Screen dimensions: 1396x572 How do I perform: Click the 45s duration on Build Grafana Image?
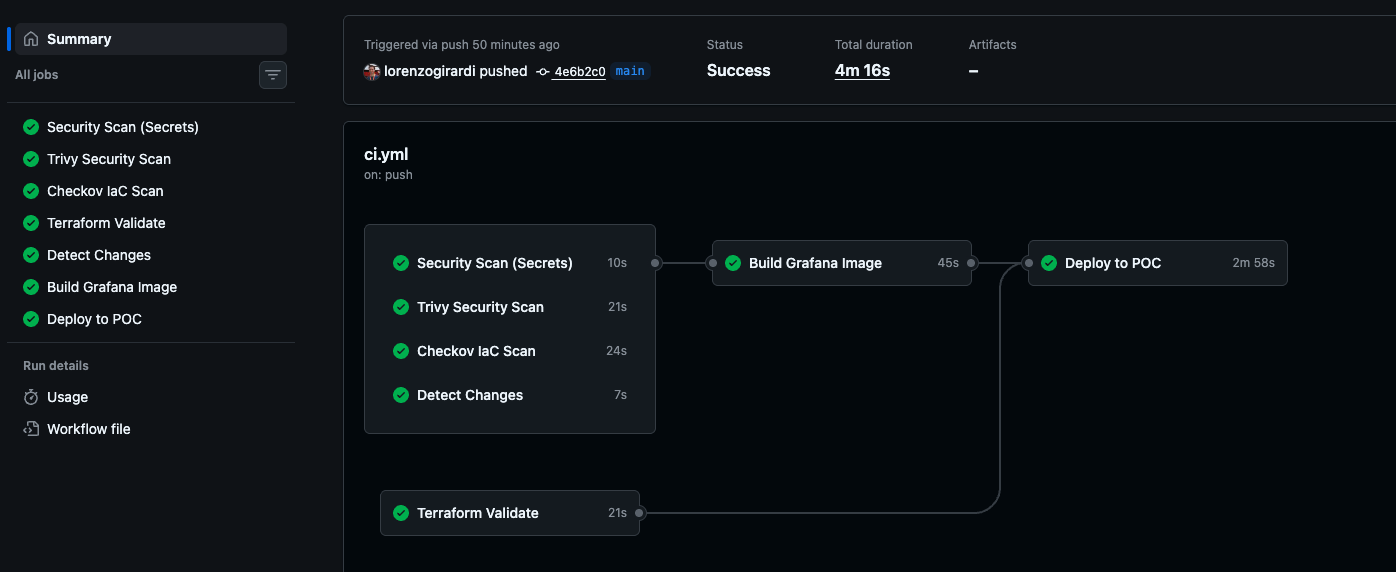(x=948, y=263)
